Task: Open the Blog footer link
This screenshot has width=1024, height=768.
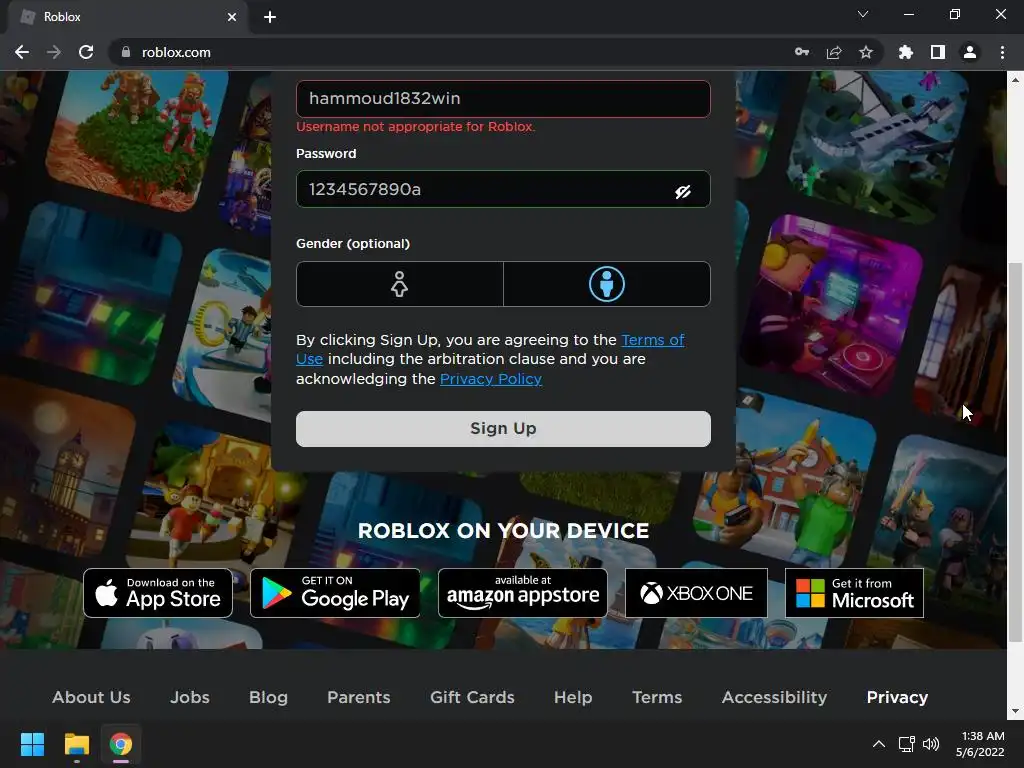Action: (268, 697)
